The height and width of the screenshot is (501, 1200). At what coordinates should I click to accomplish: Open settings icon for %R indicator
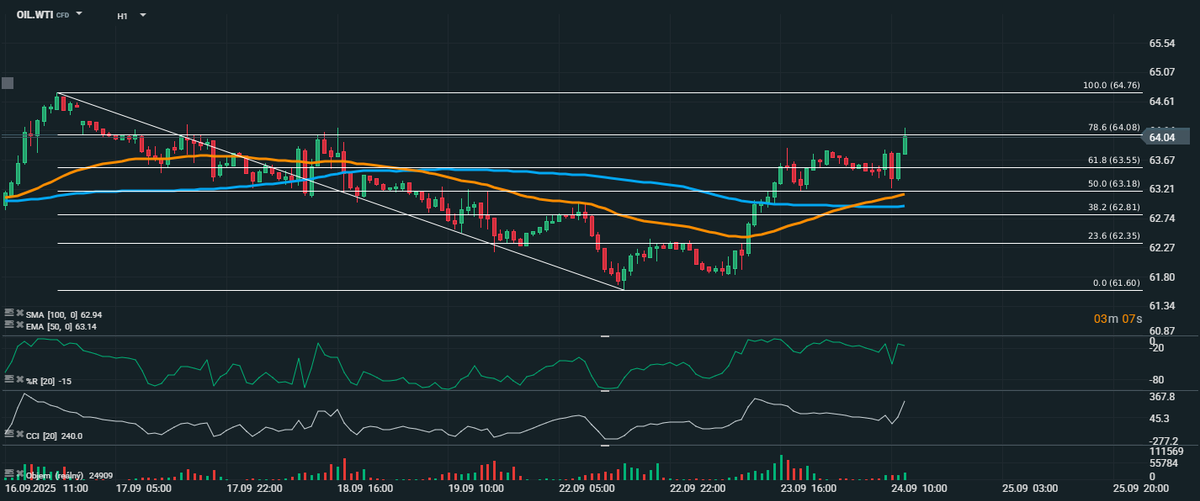click(9, 381)
